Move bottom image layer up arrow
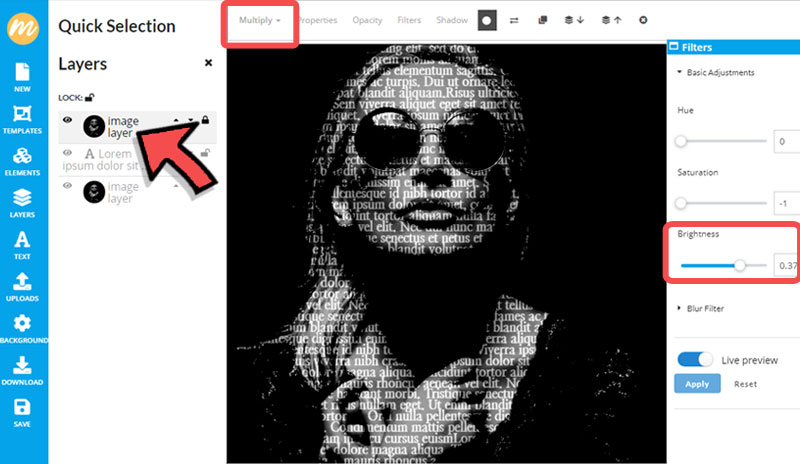 (176, 186)
